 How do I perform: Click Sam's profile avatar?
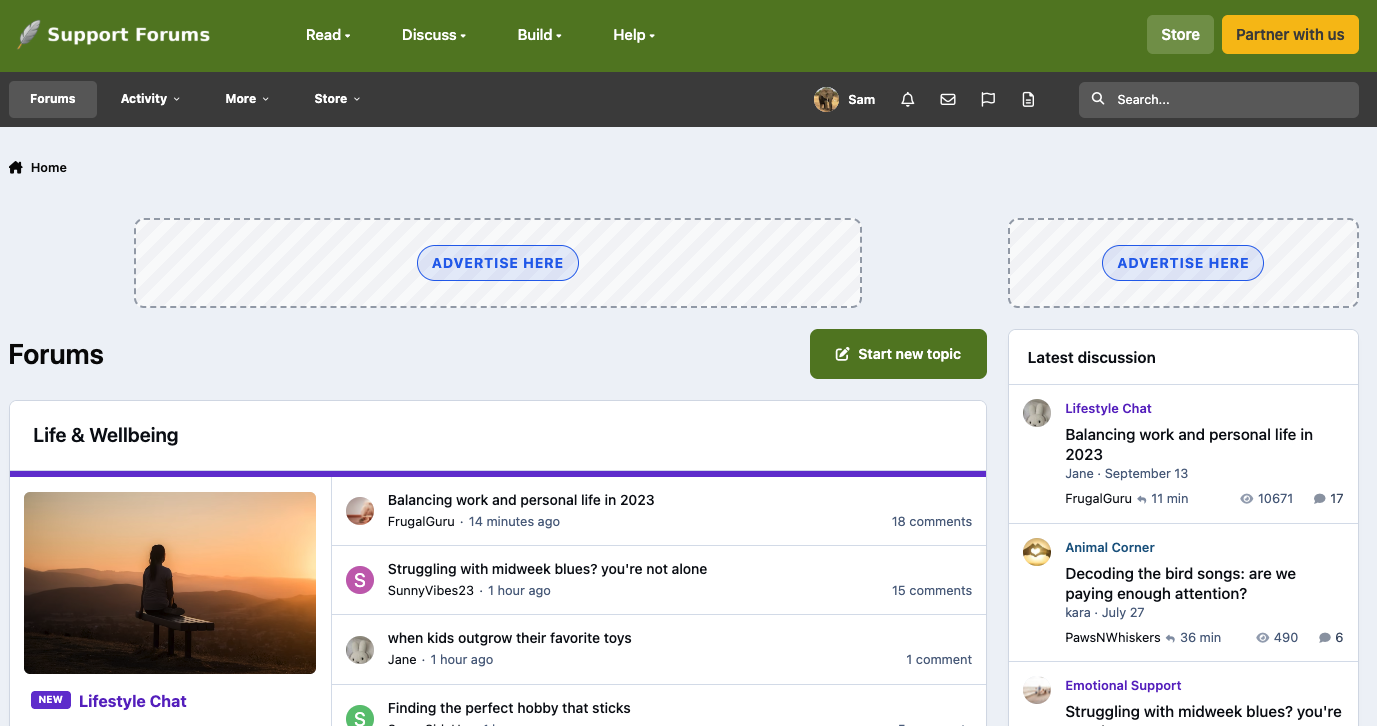click(x=826, y=99)
